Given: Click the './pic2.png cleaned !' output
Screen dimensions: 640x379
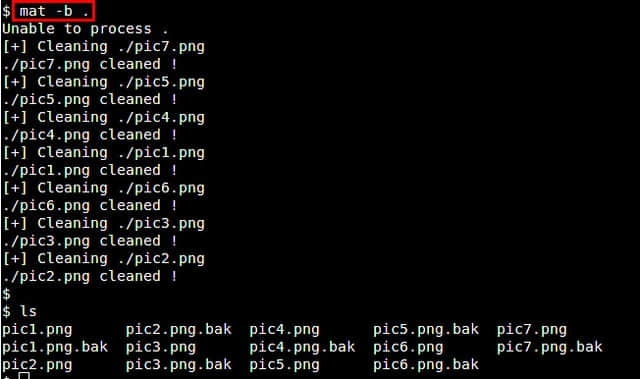Looking at the screenshot, I should (x=89, y=277).
